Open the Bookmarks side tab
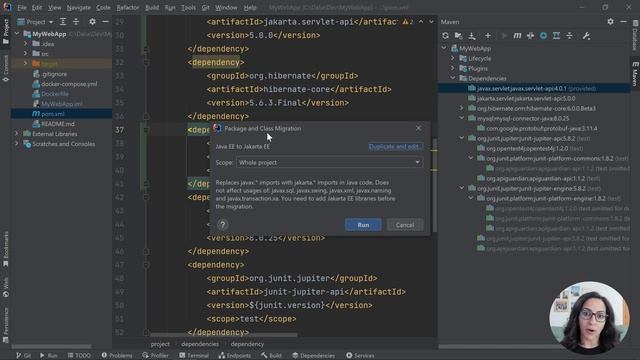This screenshot has height=360, width=640. point(5,249)
